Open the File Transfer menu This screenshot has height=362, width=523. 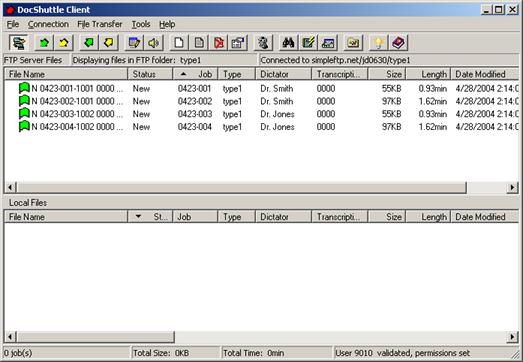coord(100,24)
